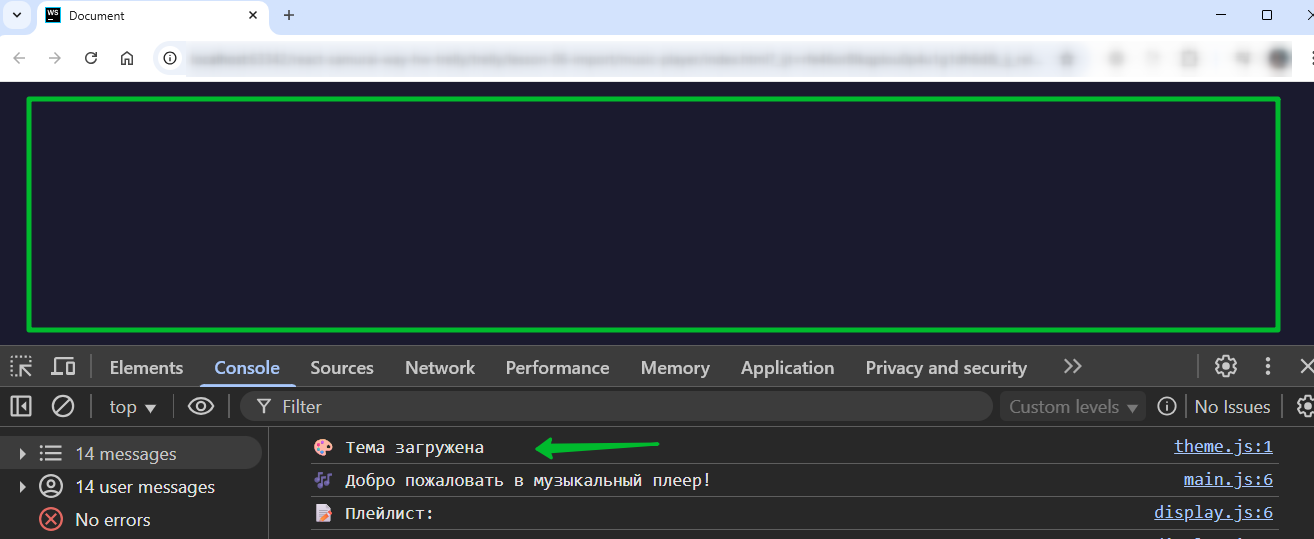Reload the page using refresh icon

coord(91,58)
